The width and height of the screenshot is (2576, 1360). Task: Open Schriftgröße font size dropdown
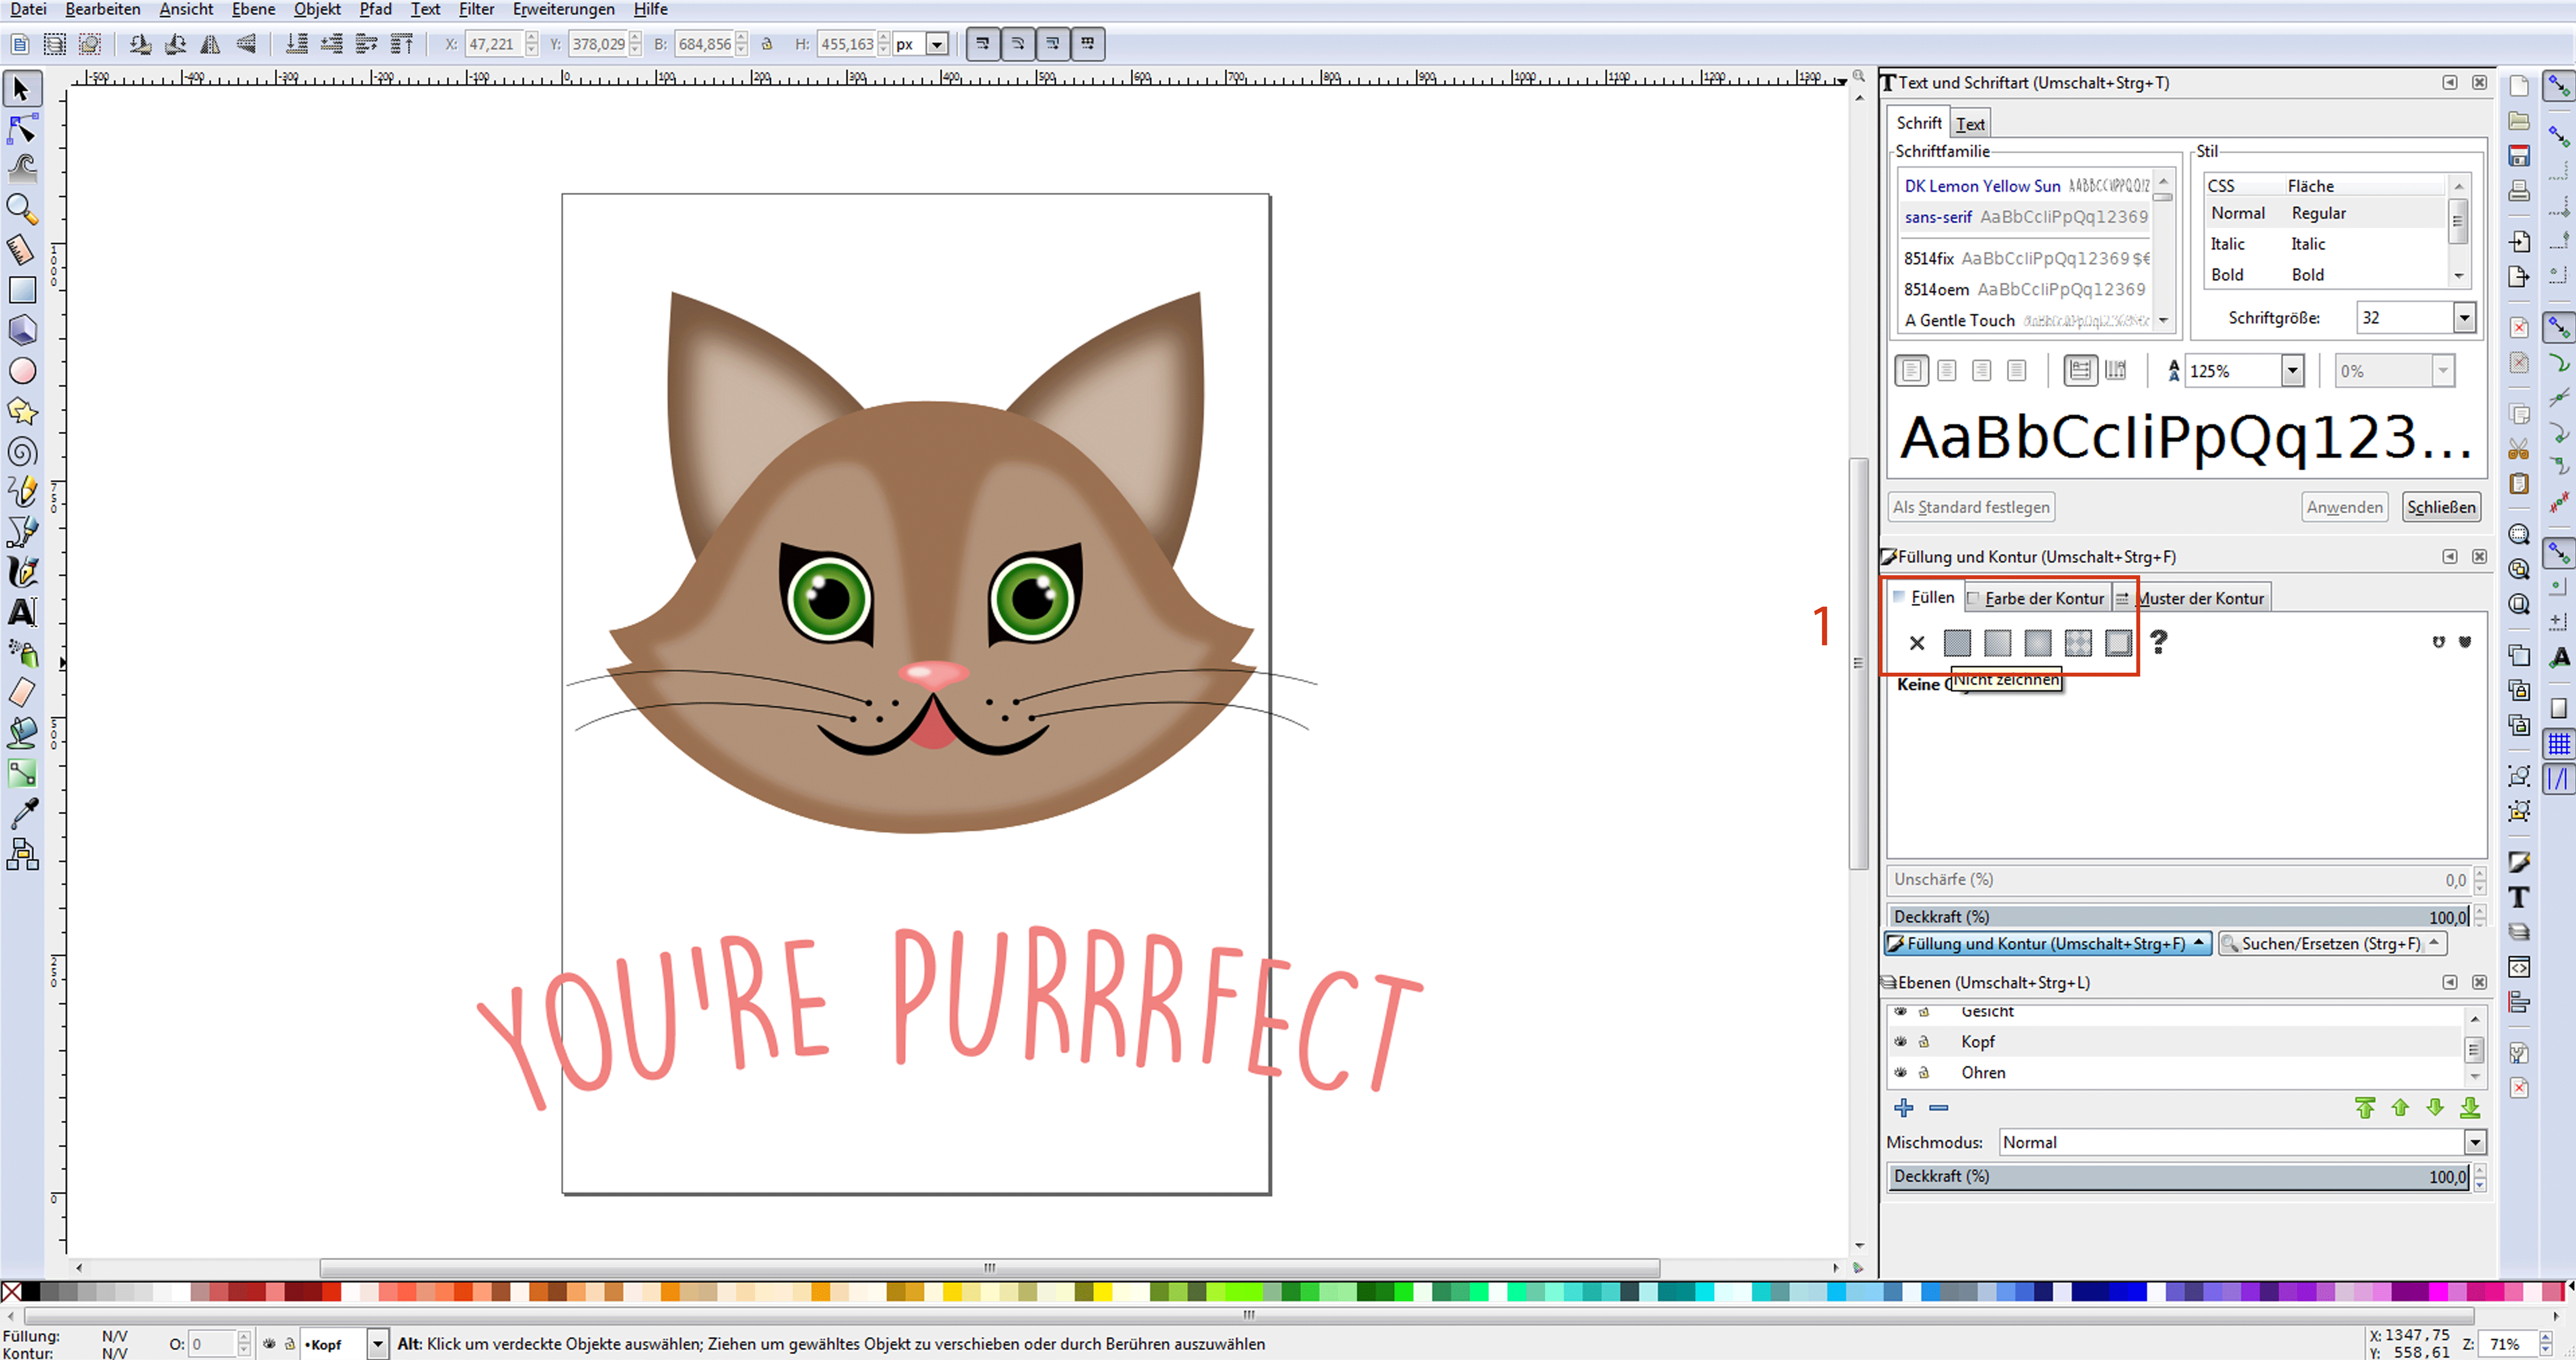tap(2464, 318)
